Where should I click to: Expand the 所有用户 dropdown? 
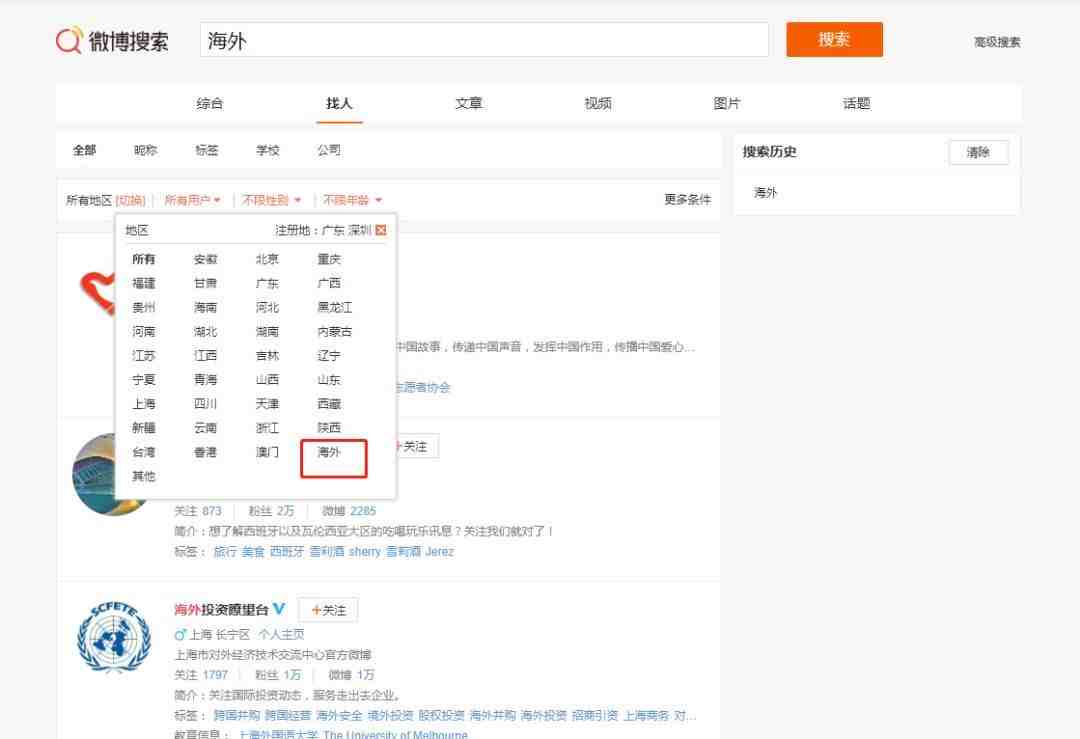point(192,200)
